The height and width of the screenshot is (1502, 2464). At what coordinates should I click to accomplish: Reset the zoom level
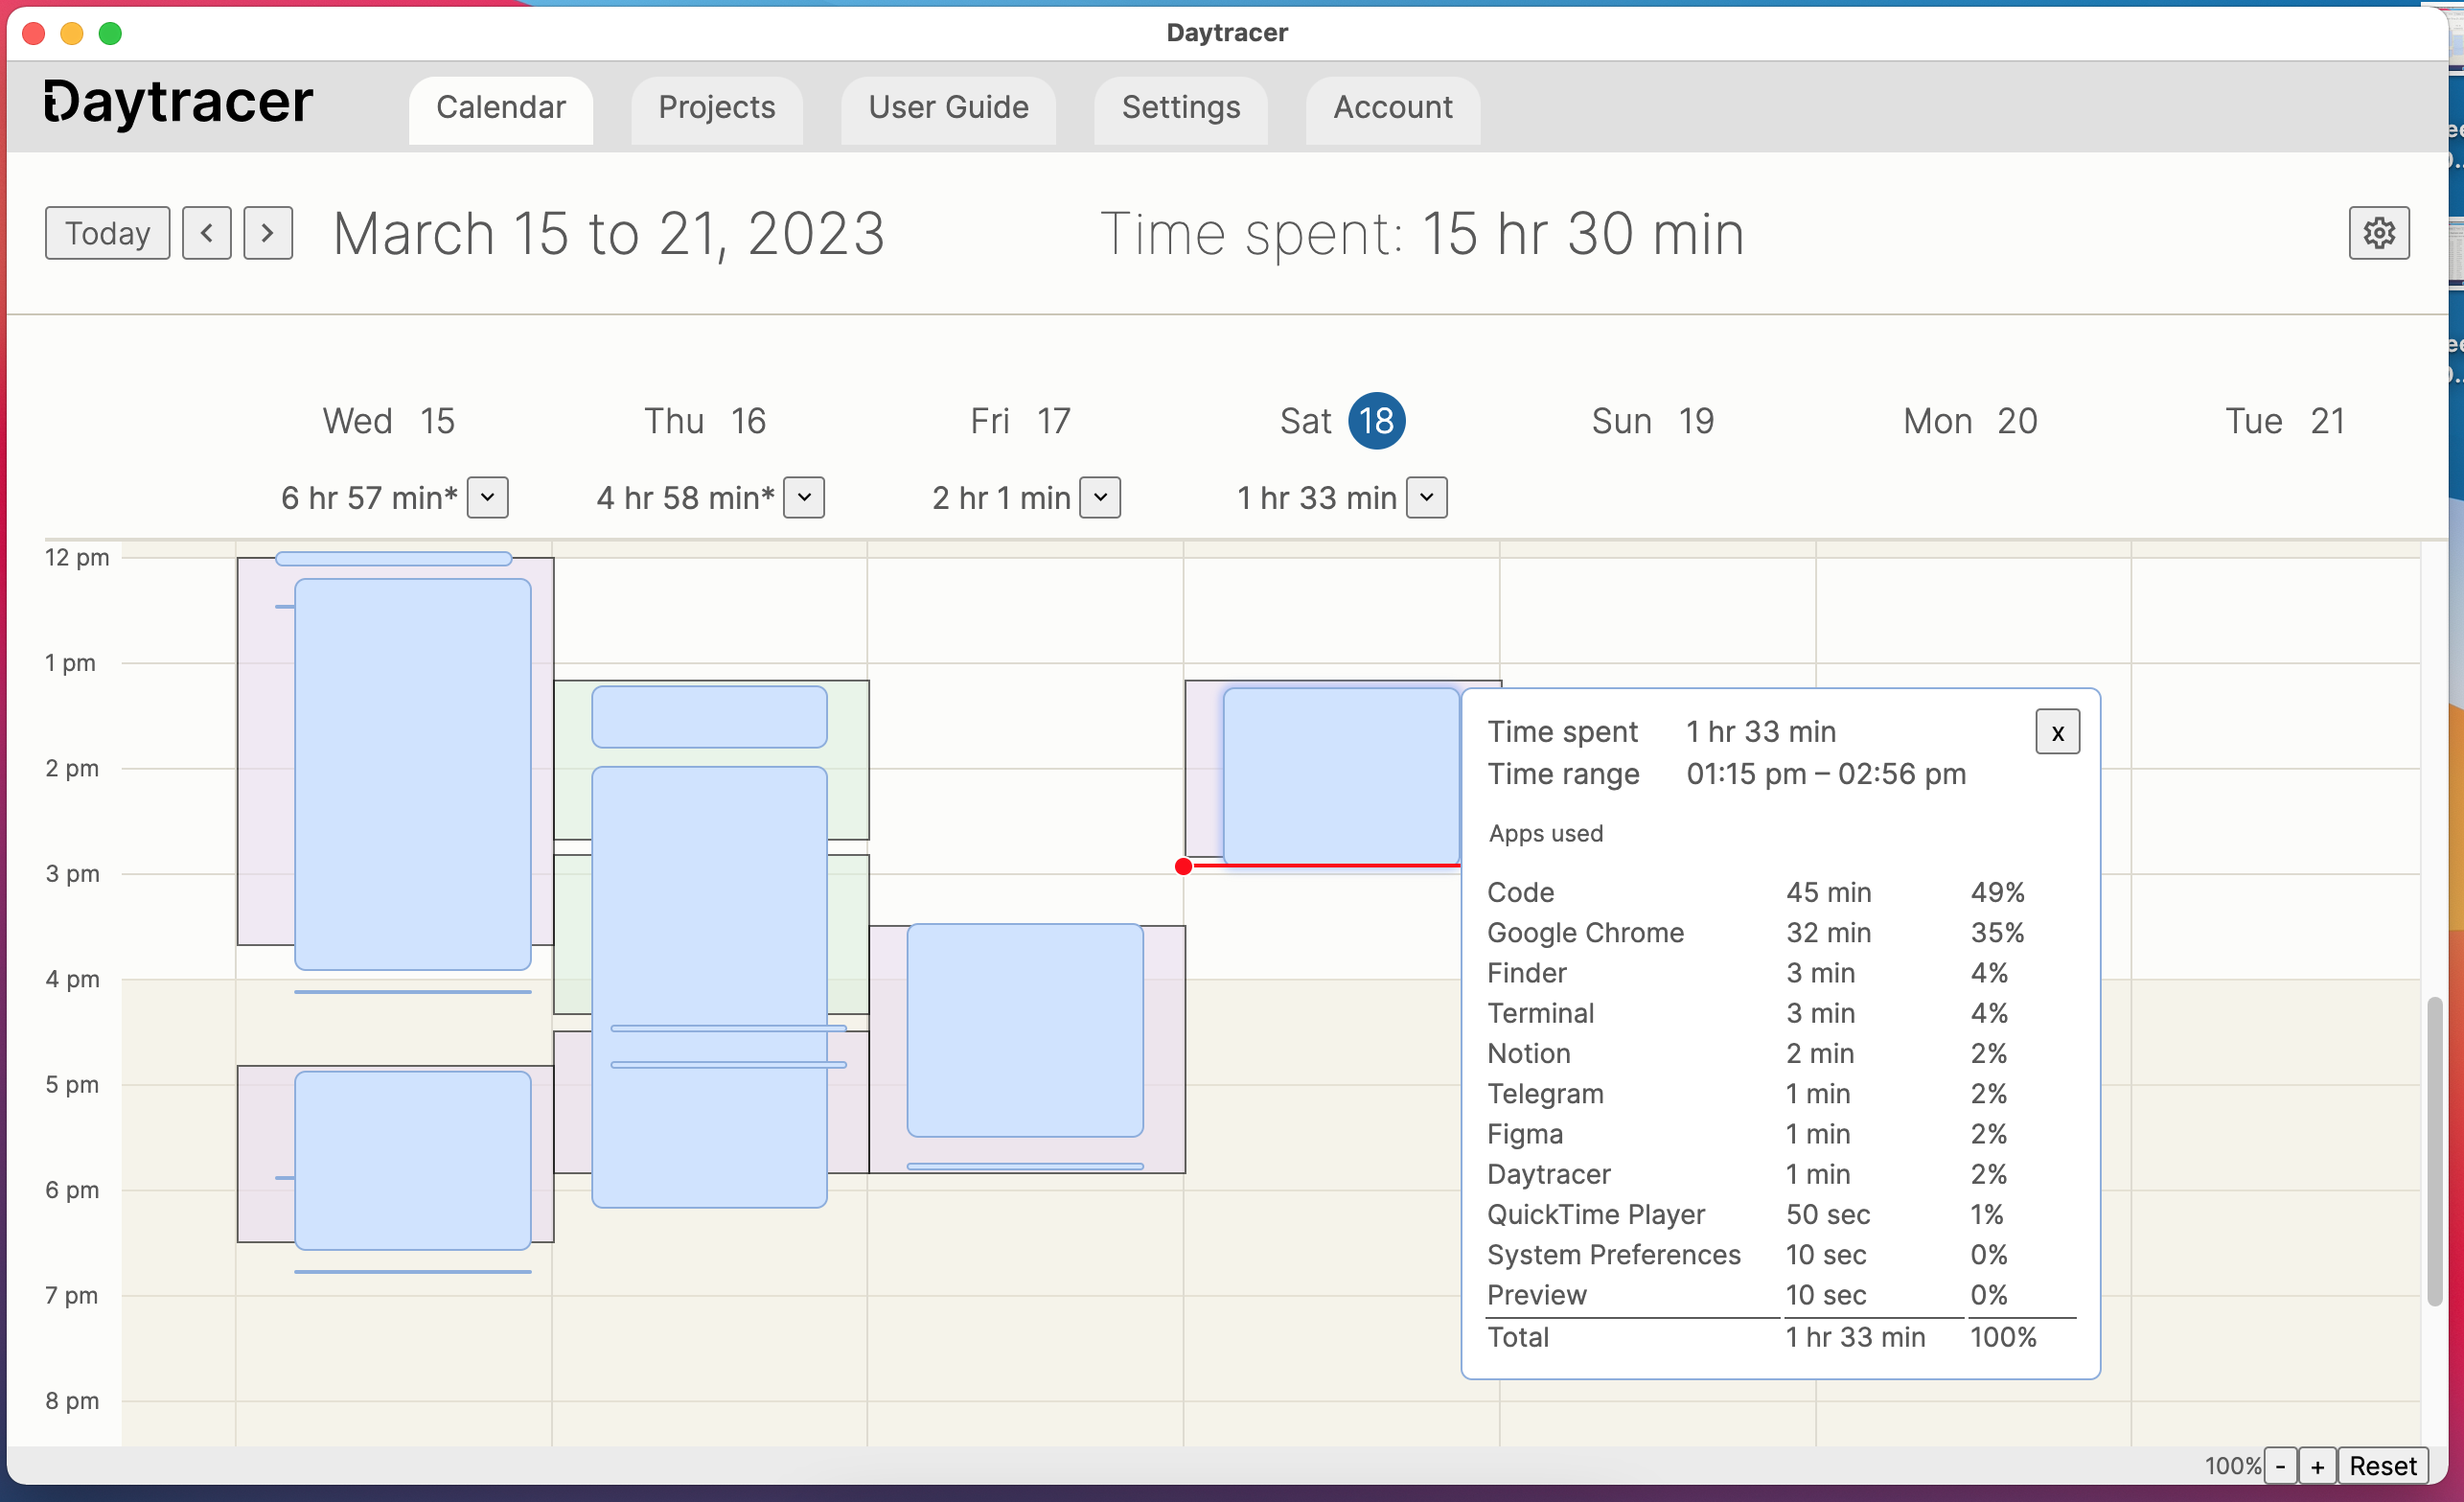pos(2383,1466)
